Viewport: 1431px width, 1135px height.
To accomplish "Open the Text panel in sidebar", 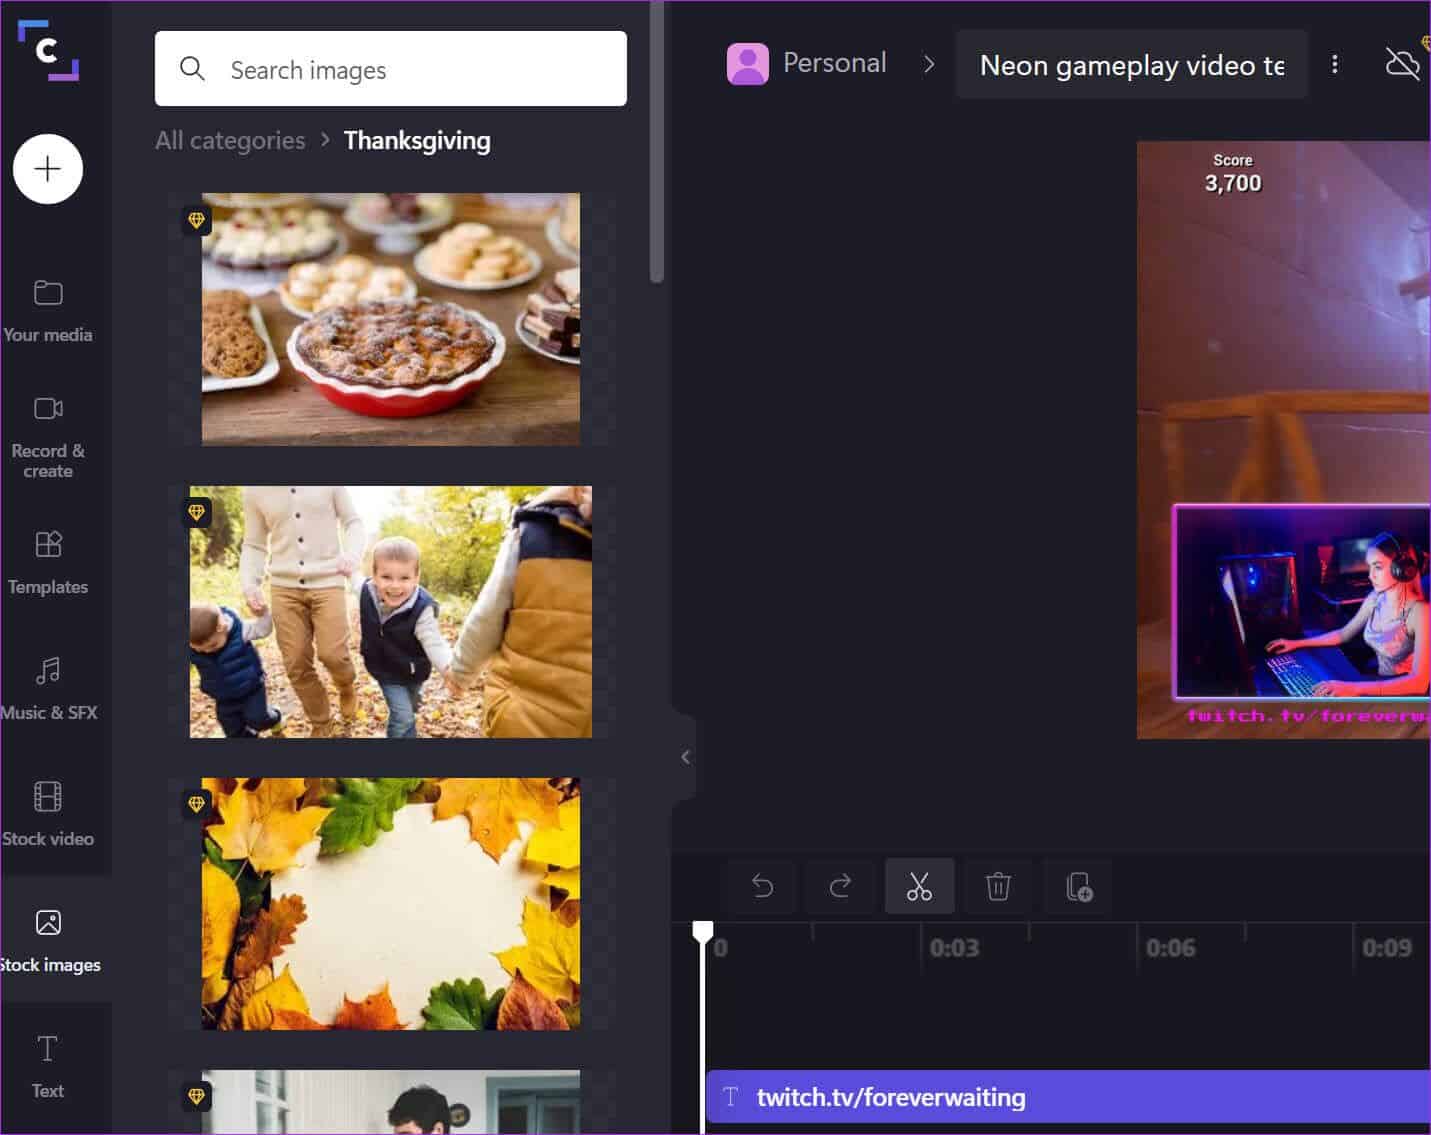I will click(48, 1066).
